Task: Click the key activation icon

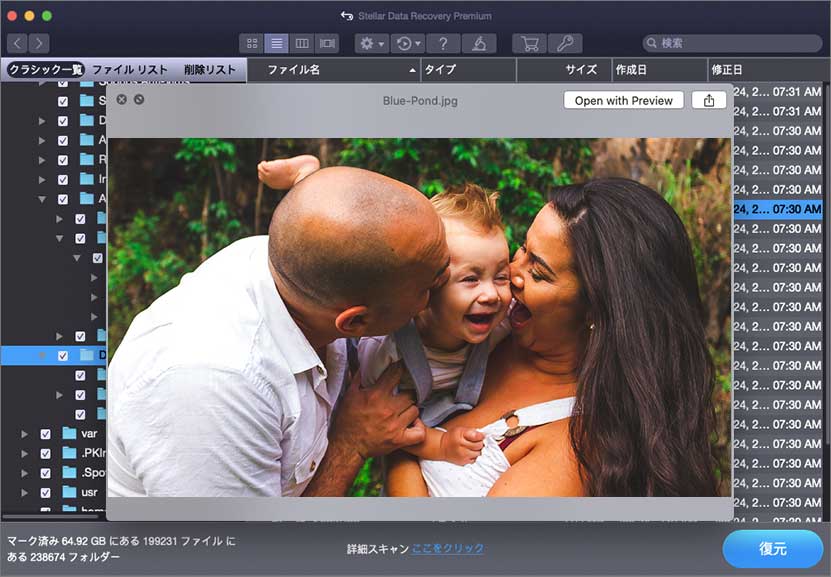Action: tap(564, 44)
